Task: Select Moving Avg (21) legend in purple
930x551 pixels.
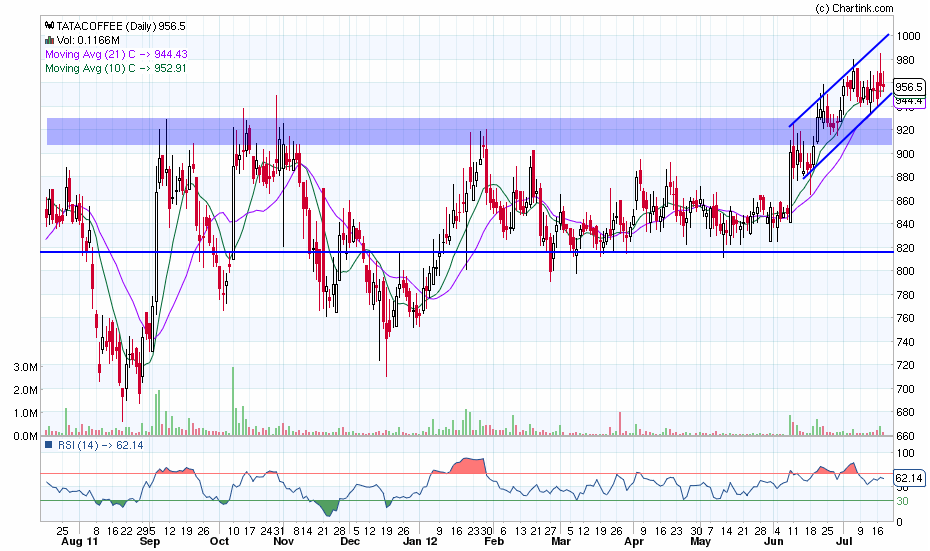Action: point(116,55)
